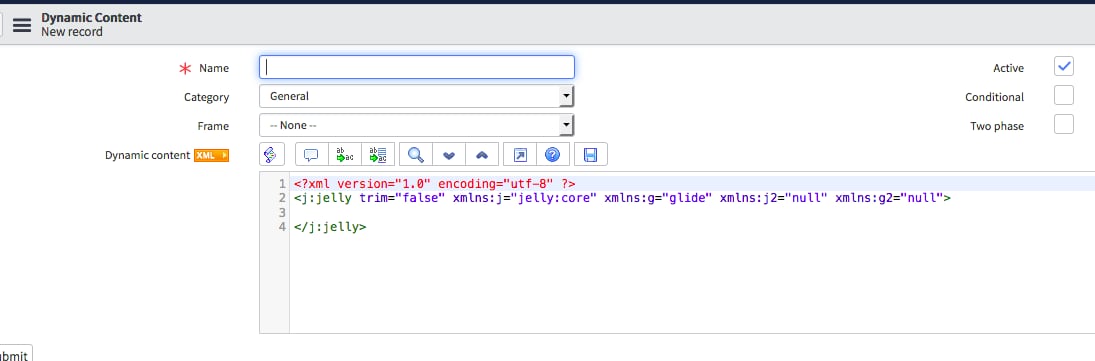Click the closing j:jelly tag
The width and height of the screenshot is (1095, 361).
click(330, 226)
